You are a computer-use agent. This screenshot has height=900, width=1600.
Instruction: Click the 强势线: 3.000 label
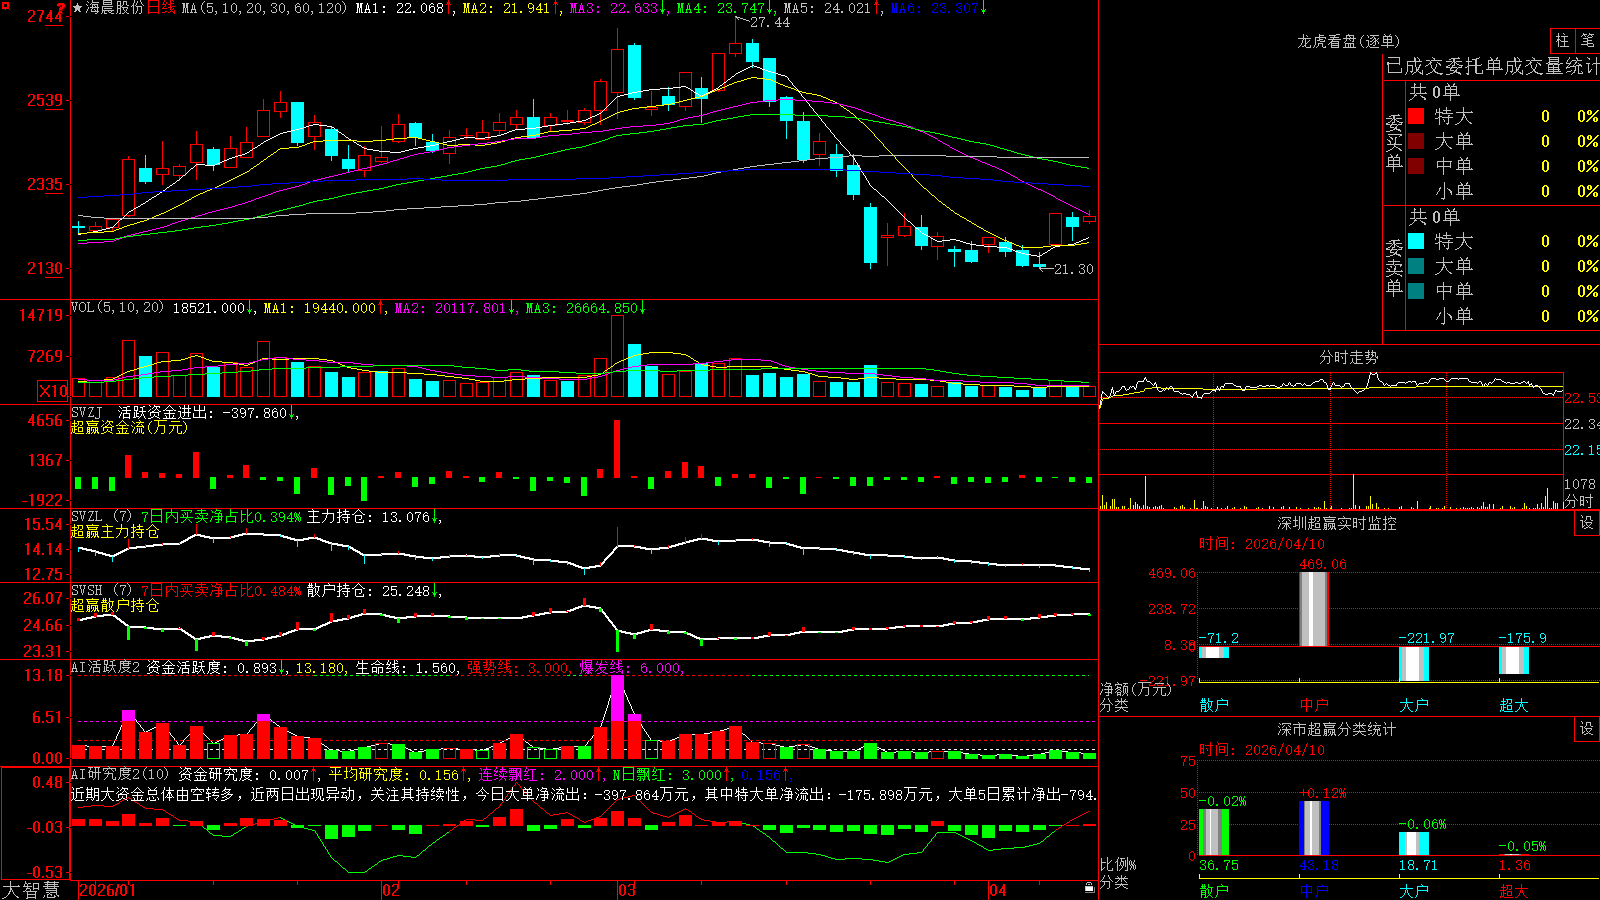(519, 667)
